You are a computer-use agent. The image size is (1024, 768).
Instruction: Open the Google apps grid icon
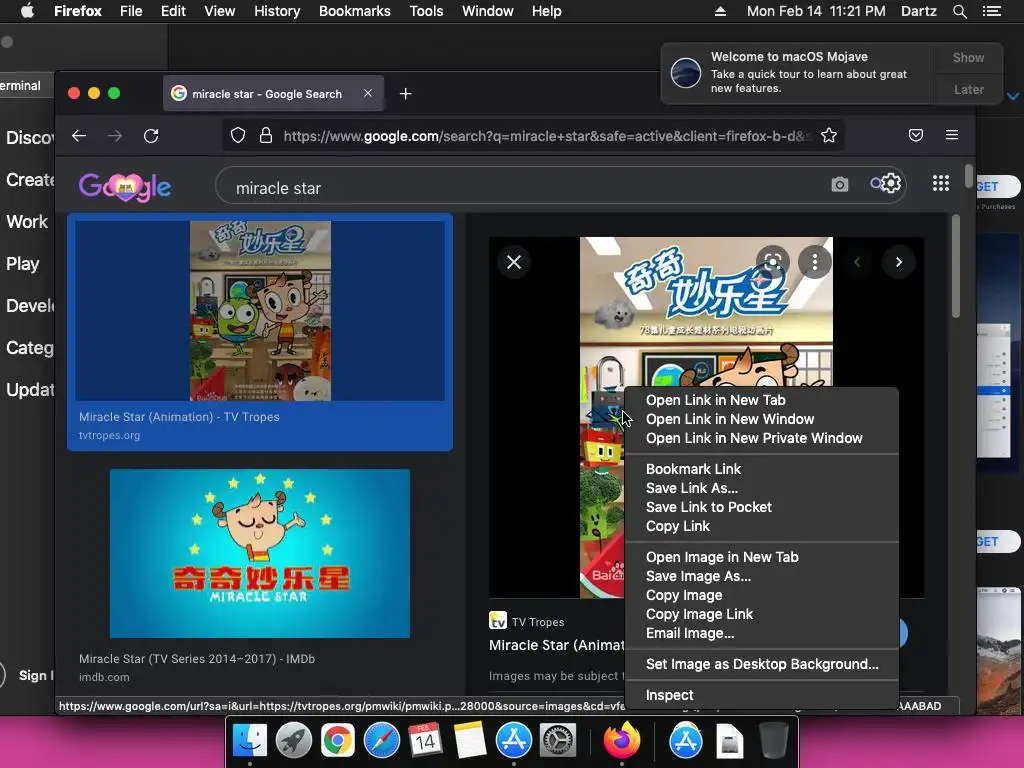(940, 184)
